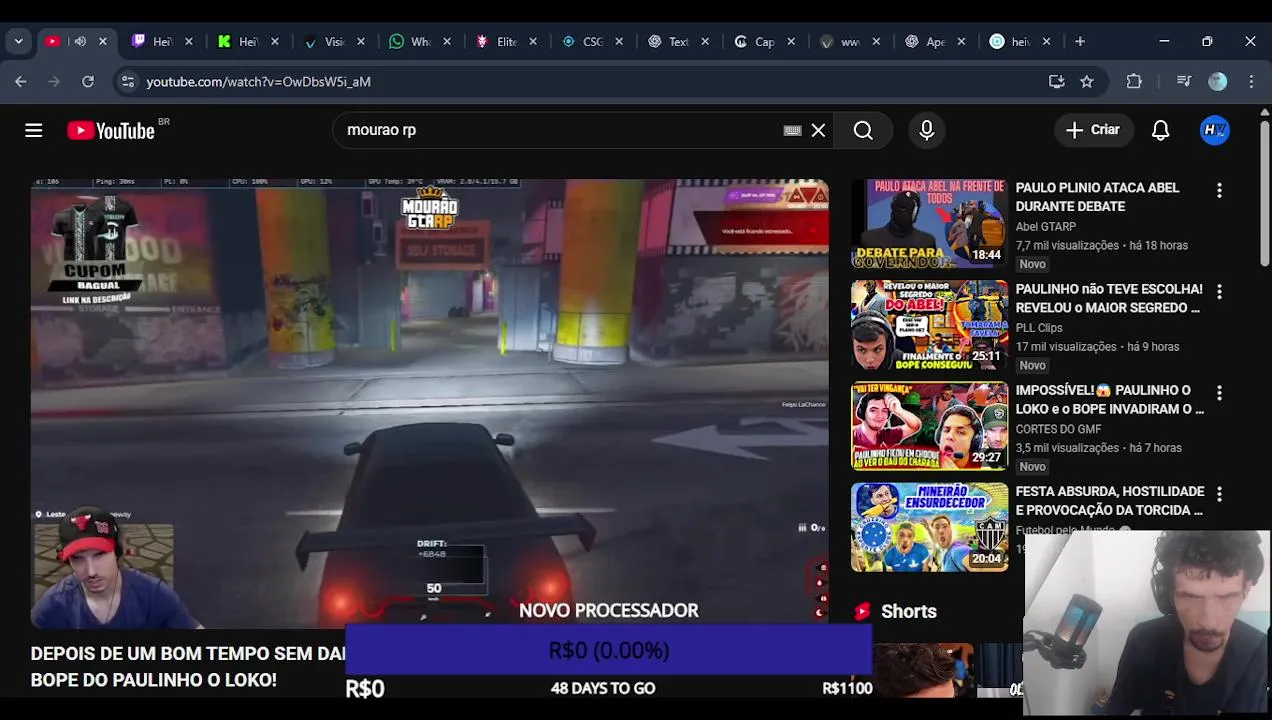This screenshot has height=720, width=1272.
Task: Close the Ape tab
Action: [x=961, y=41]
